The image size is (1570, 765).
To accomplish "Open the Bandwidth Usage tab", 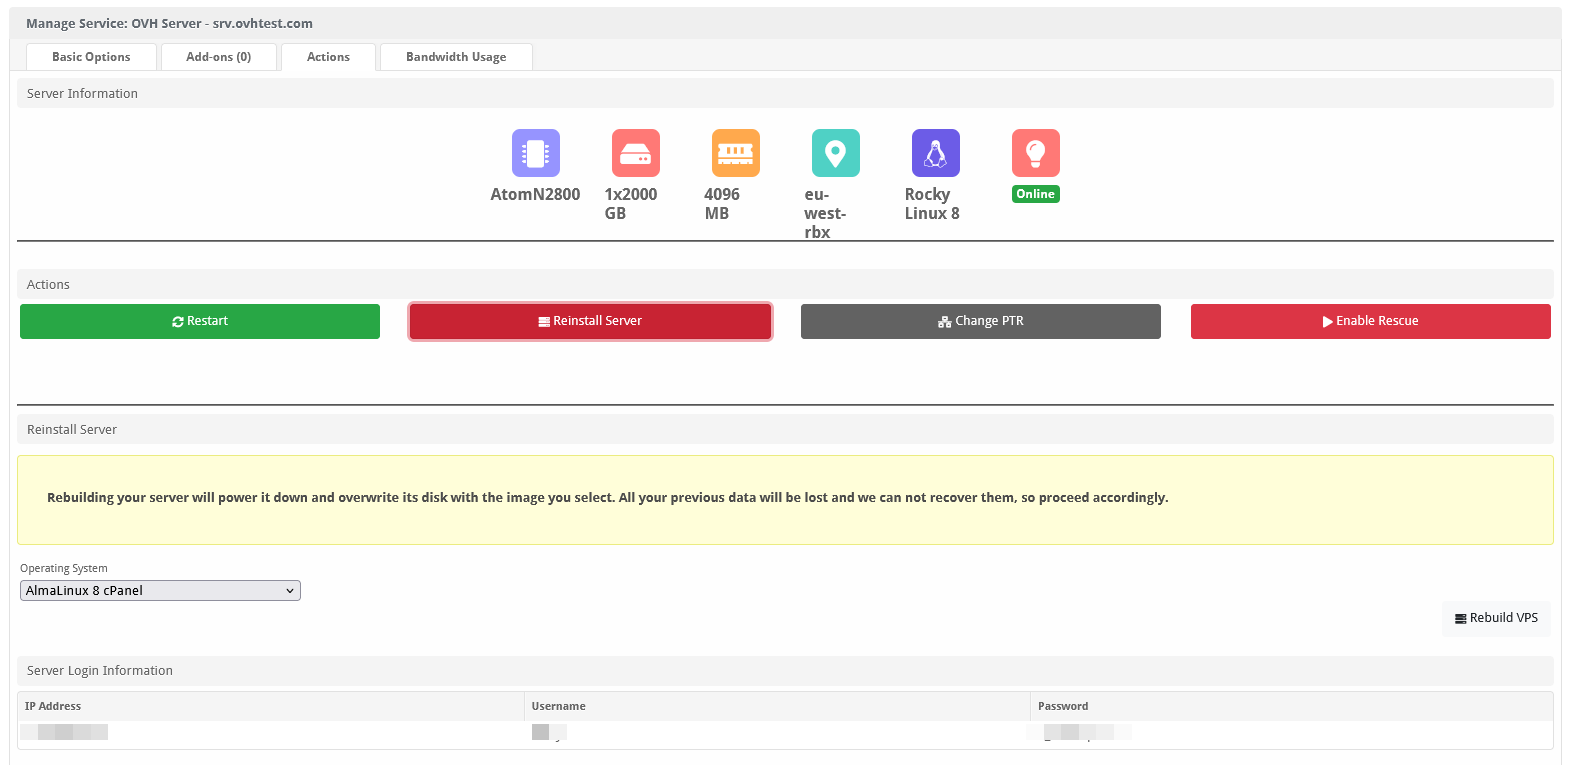I will pos(456,57).
